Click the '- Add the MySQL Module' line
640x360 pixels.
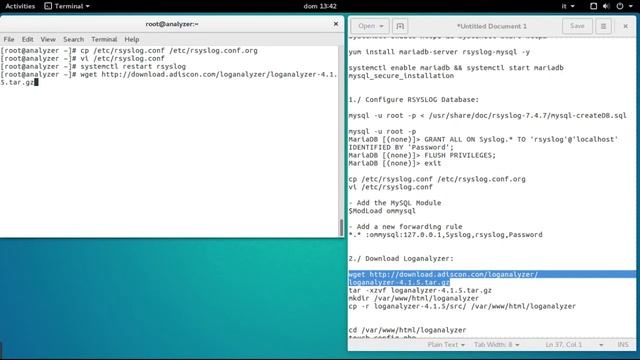395,203
